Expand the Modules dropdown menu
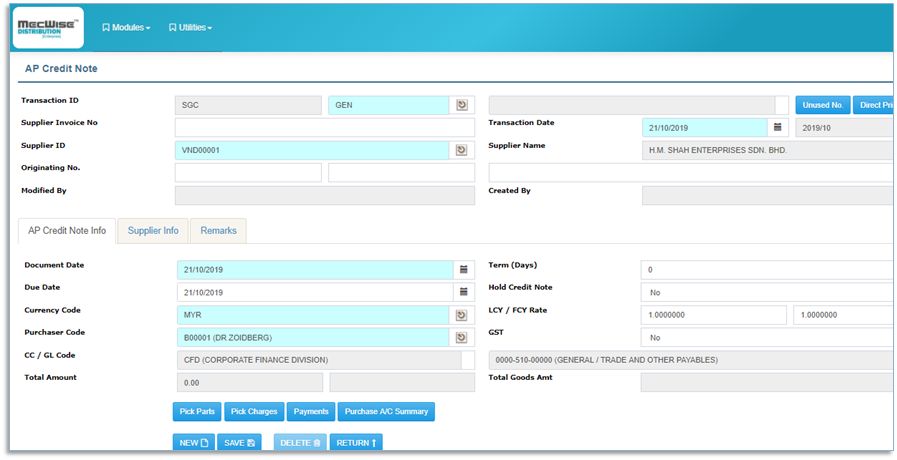 (126, 28)
